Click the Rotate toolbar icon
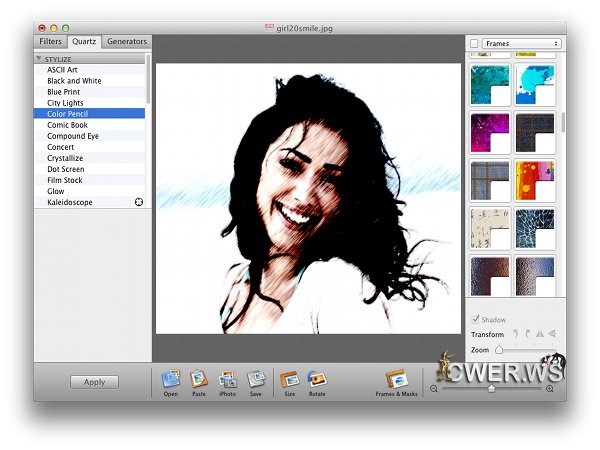 point(317,379)
